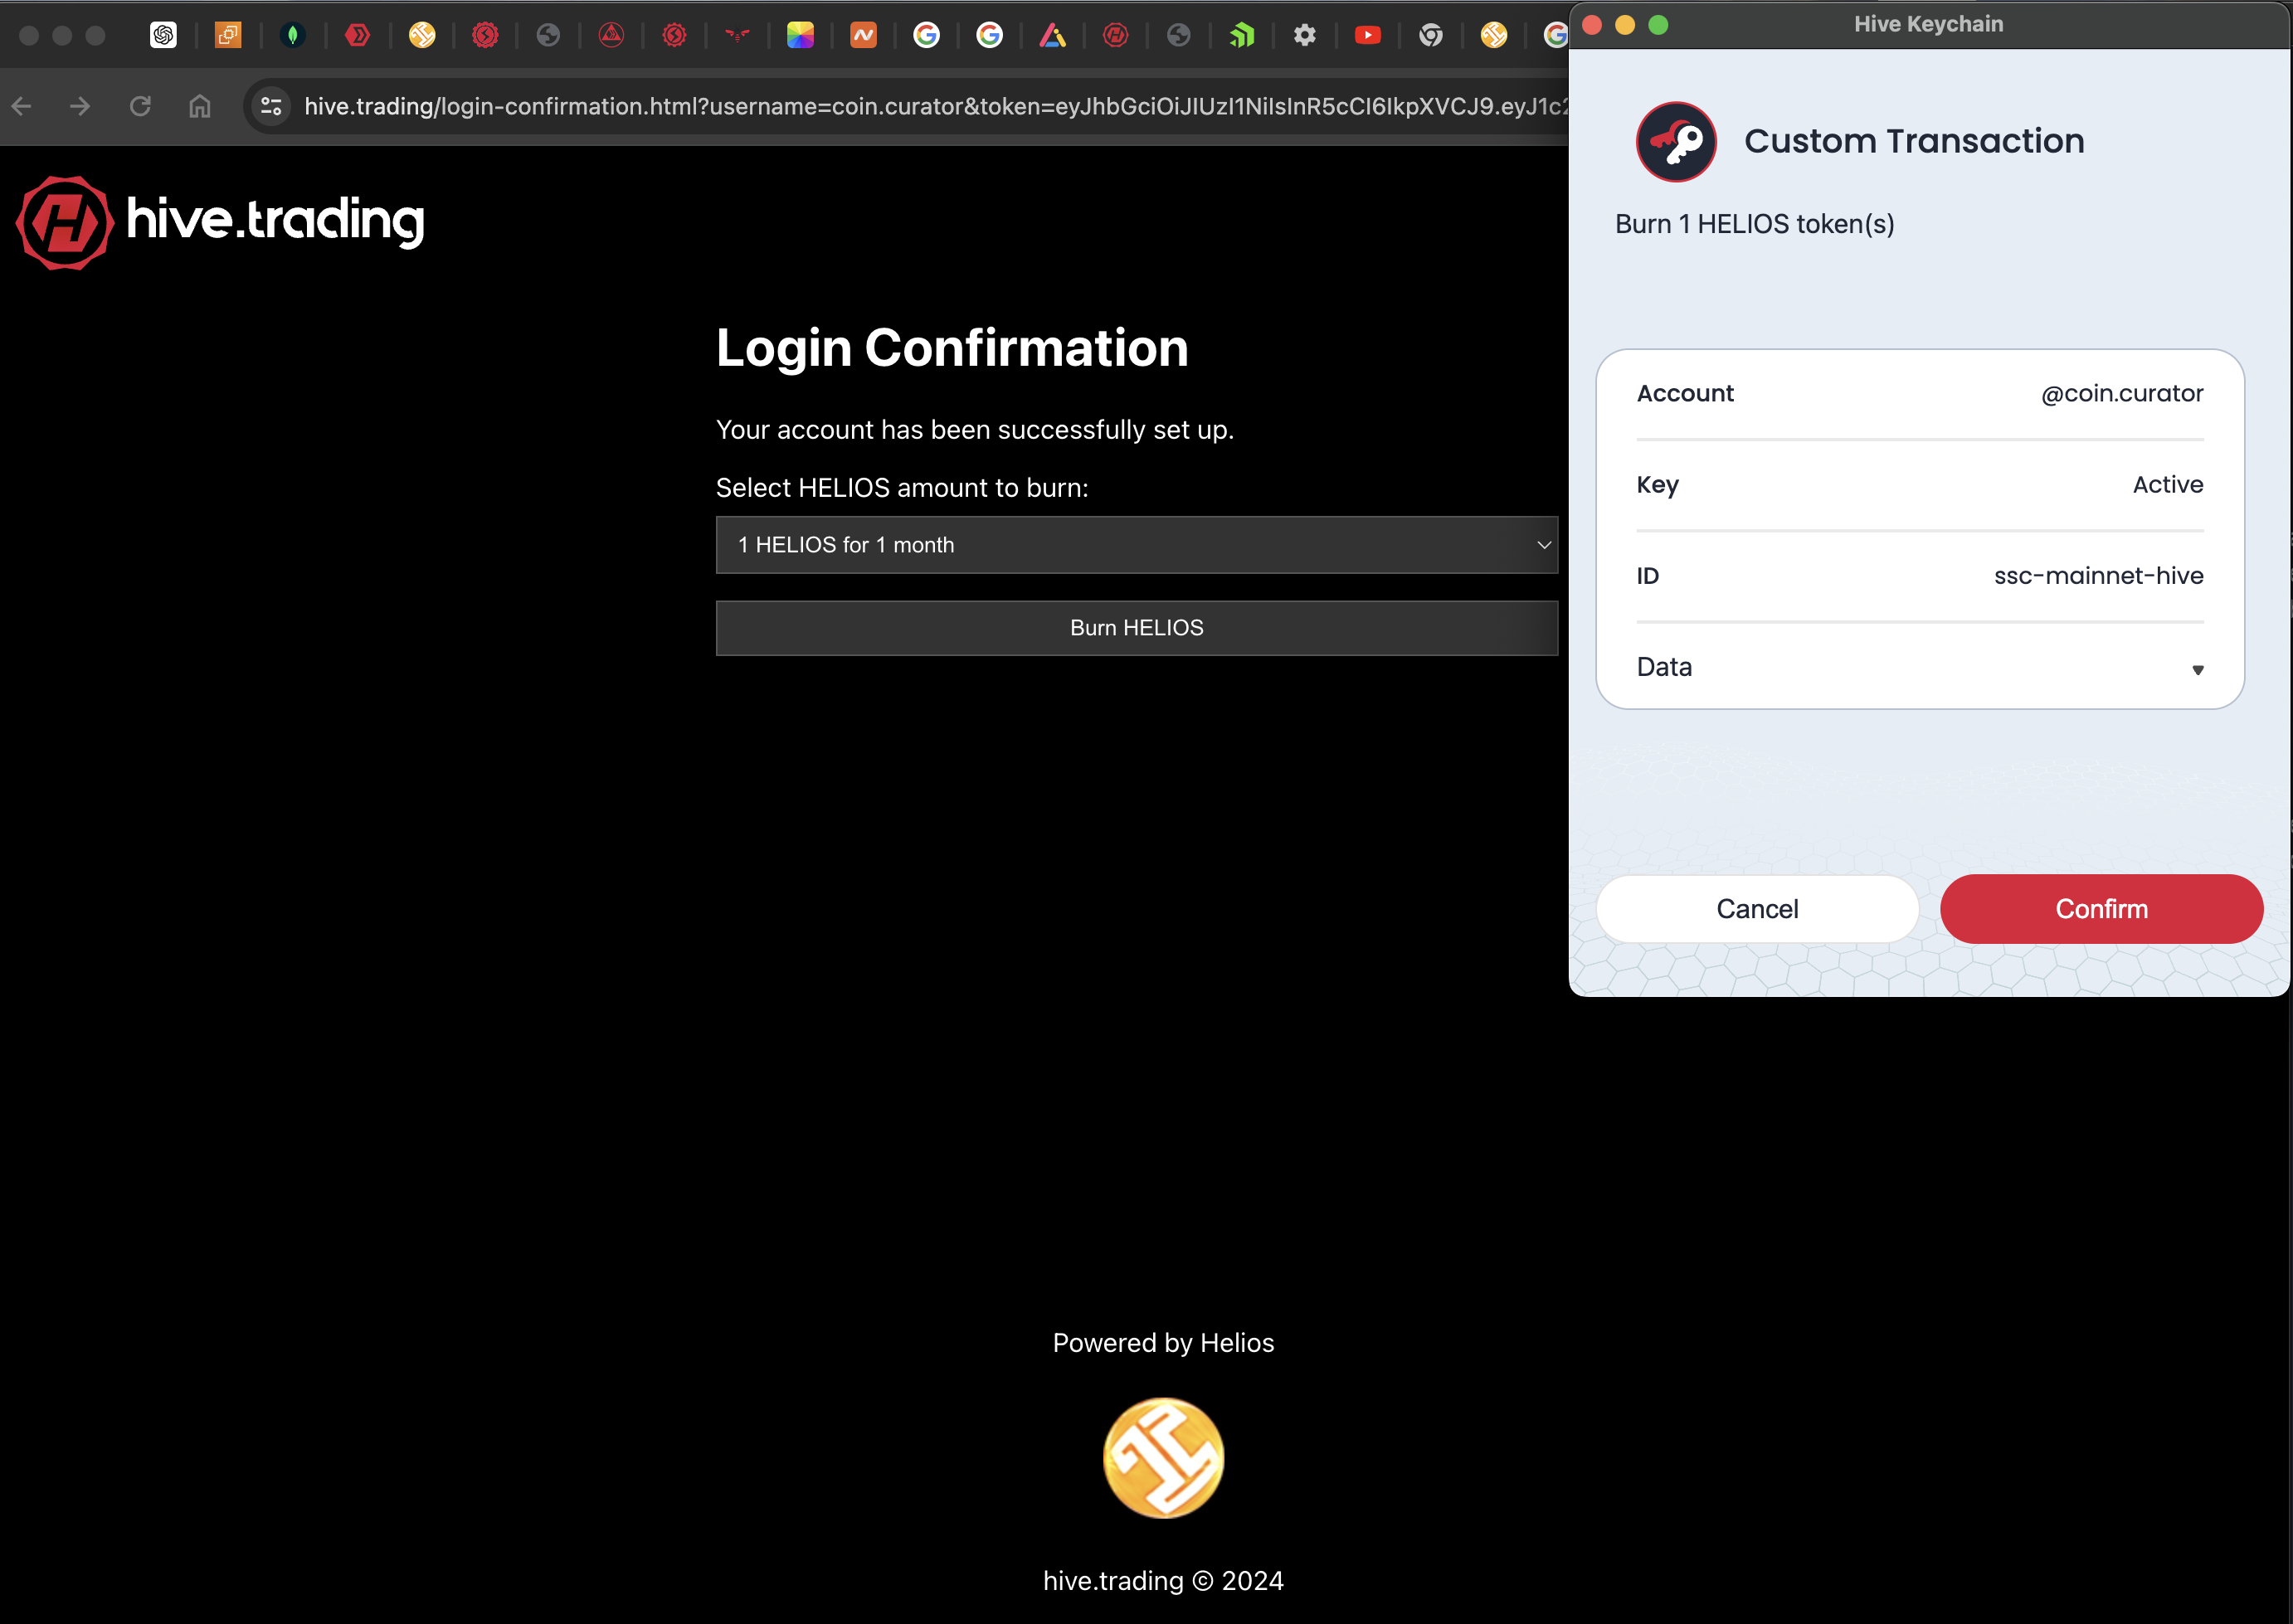Focus the browser address bar URL
This screenshot has width=2293, height=1624.
click(935, 106)
